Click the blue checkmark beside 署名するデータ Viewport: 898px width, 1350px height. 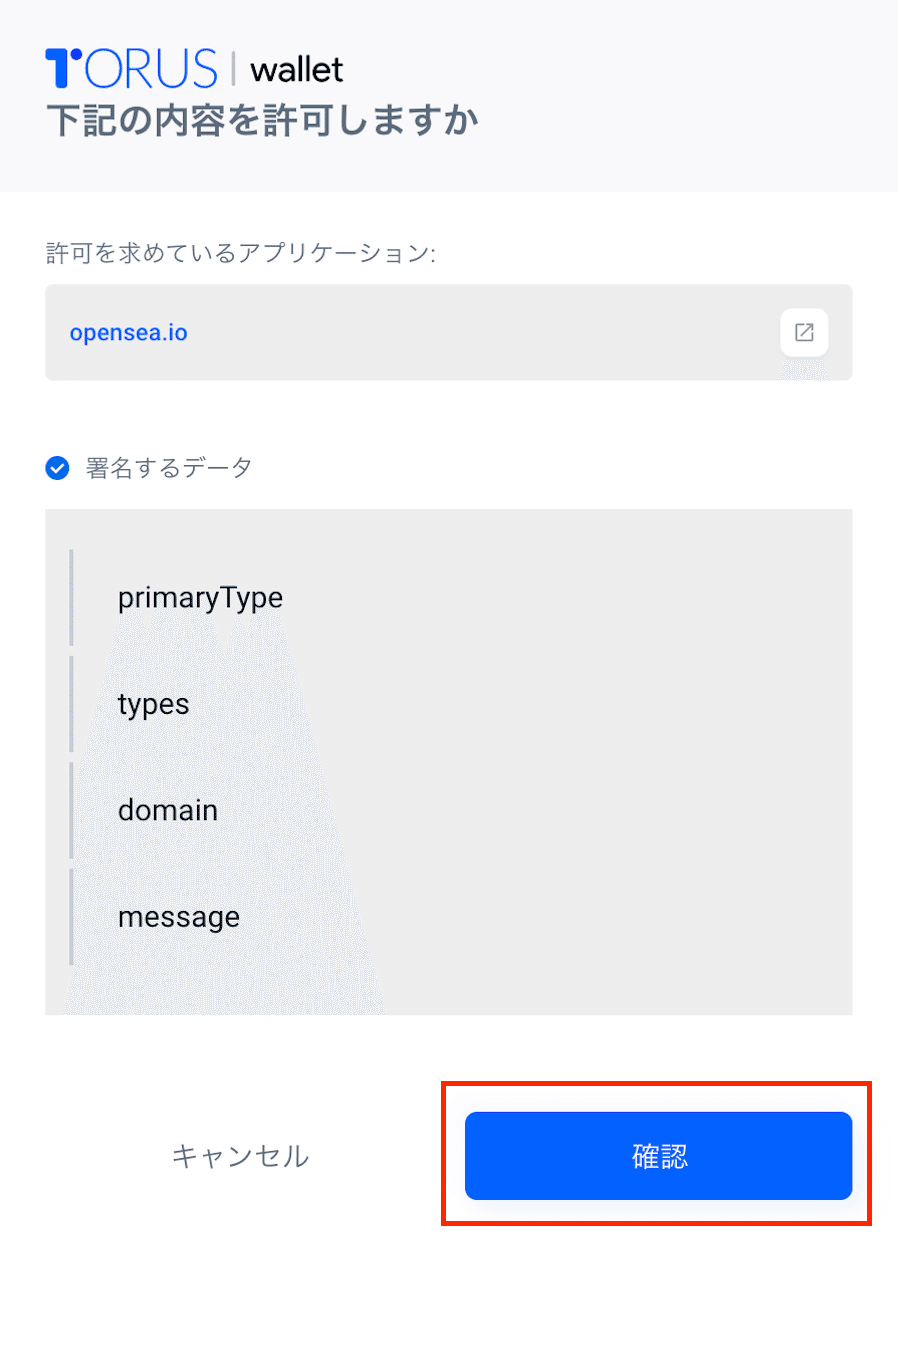(58, 468)
